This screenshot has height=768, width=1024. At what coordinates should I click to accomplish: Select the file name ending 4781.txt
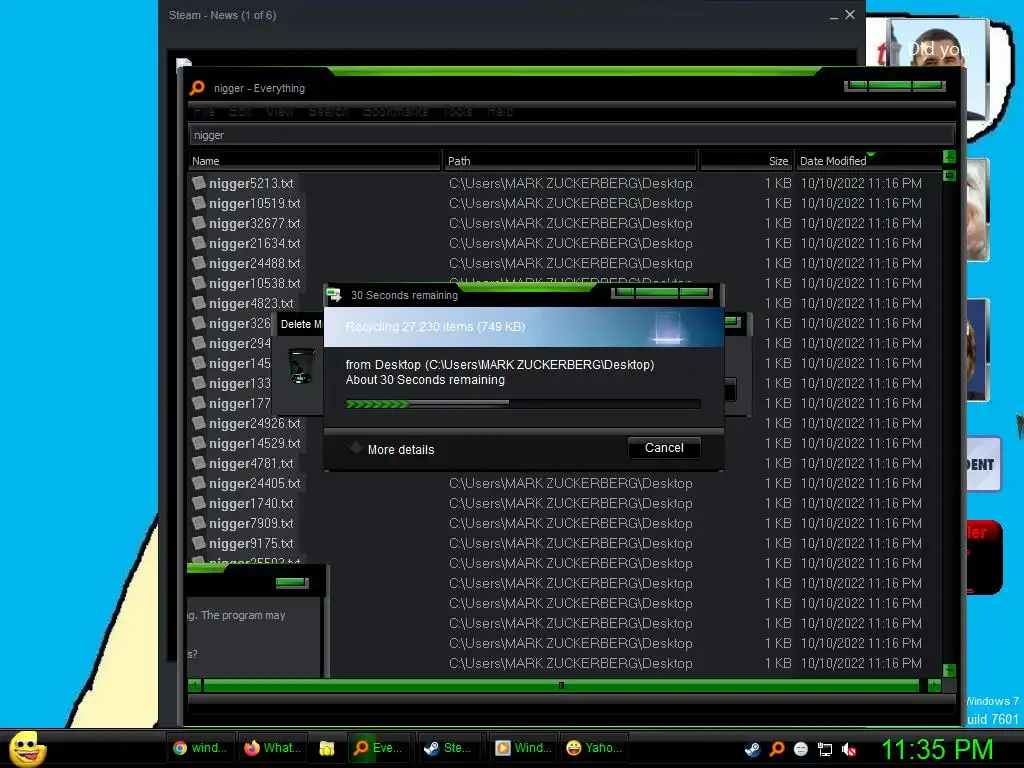click(251, 463)
